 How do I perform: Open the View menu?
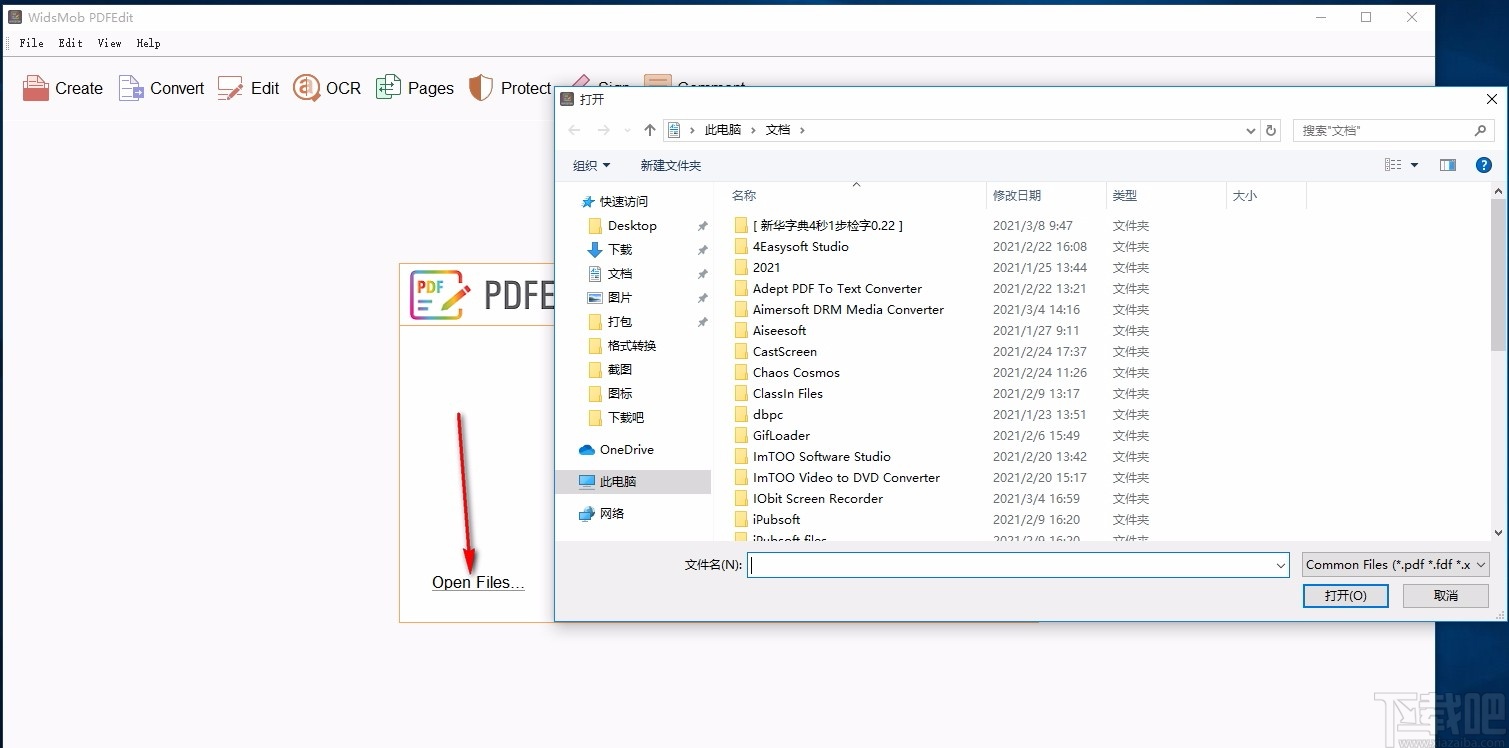tap(109, 43)
